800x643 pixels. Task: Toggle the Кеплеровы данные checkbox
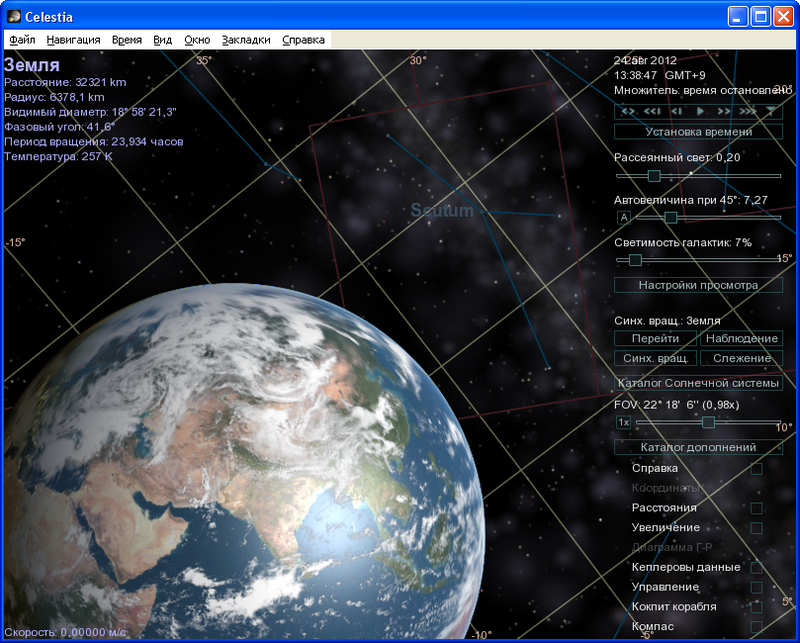(756, 567)
